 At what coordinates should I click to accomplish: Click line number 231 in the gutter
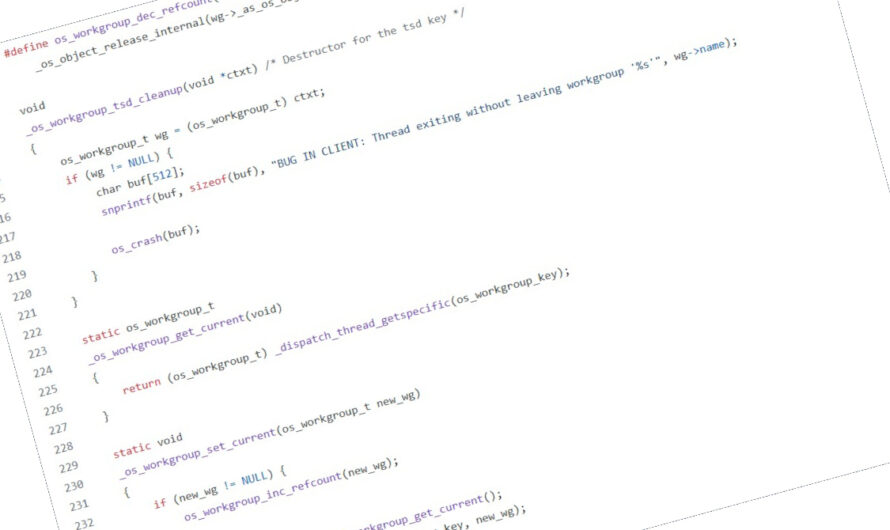click(77, 505)
